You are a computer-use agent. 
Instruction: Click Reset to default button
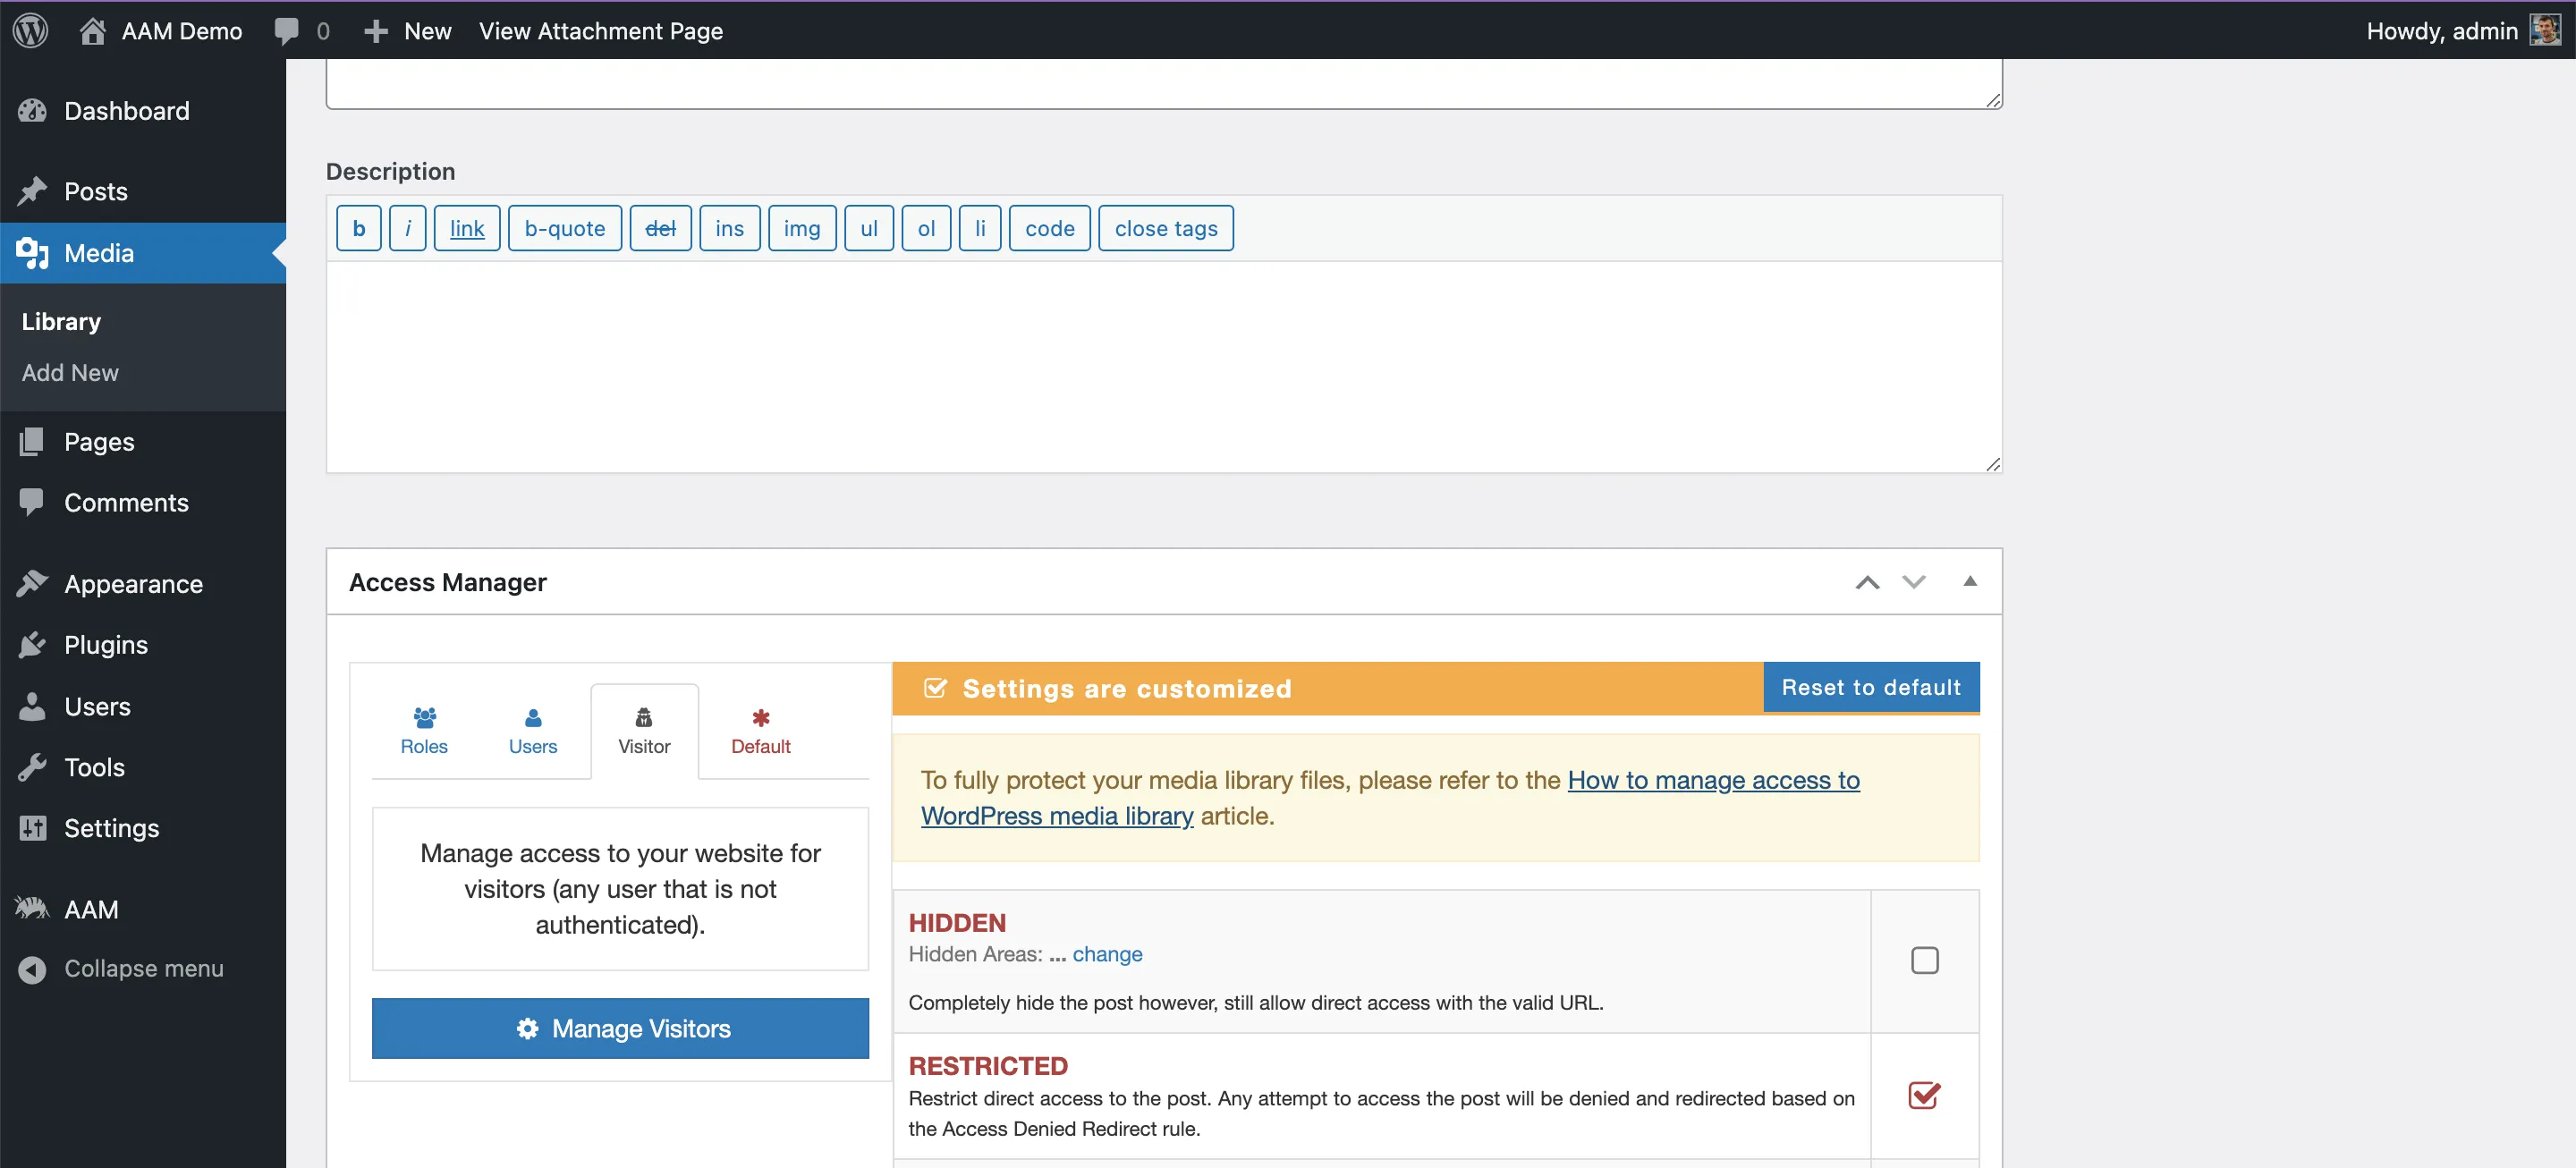click(1871, 687)
